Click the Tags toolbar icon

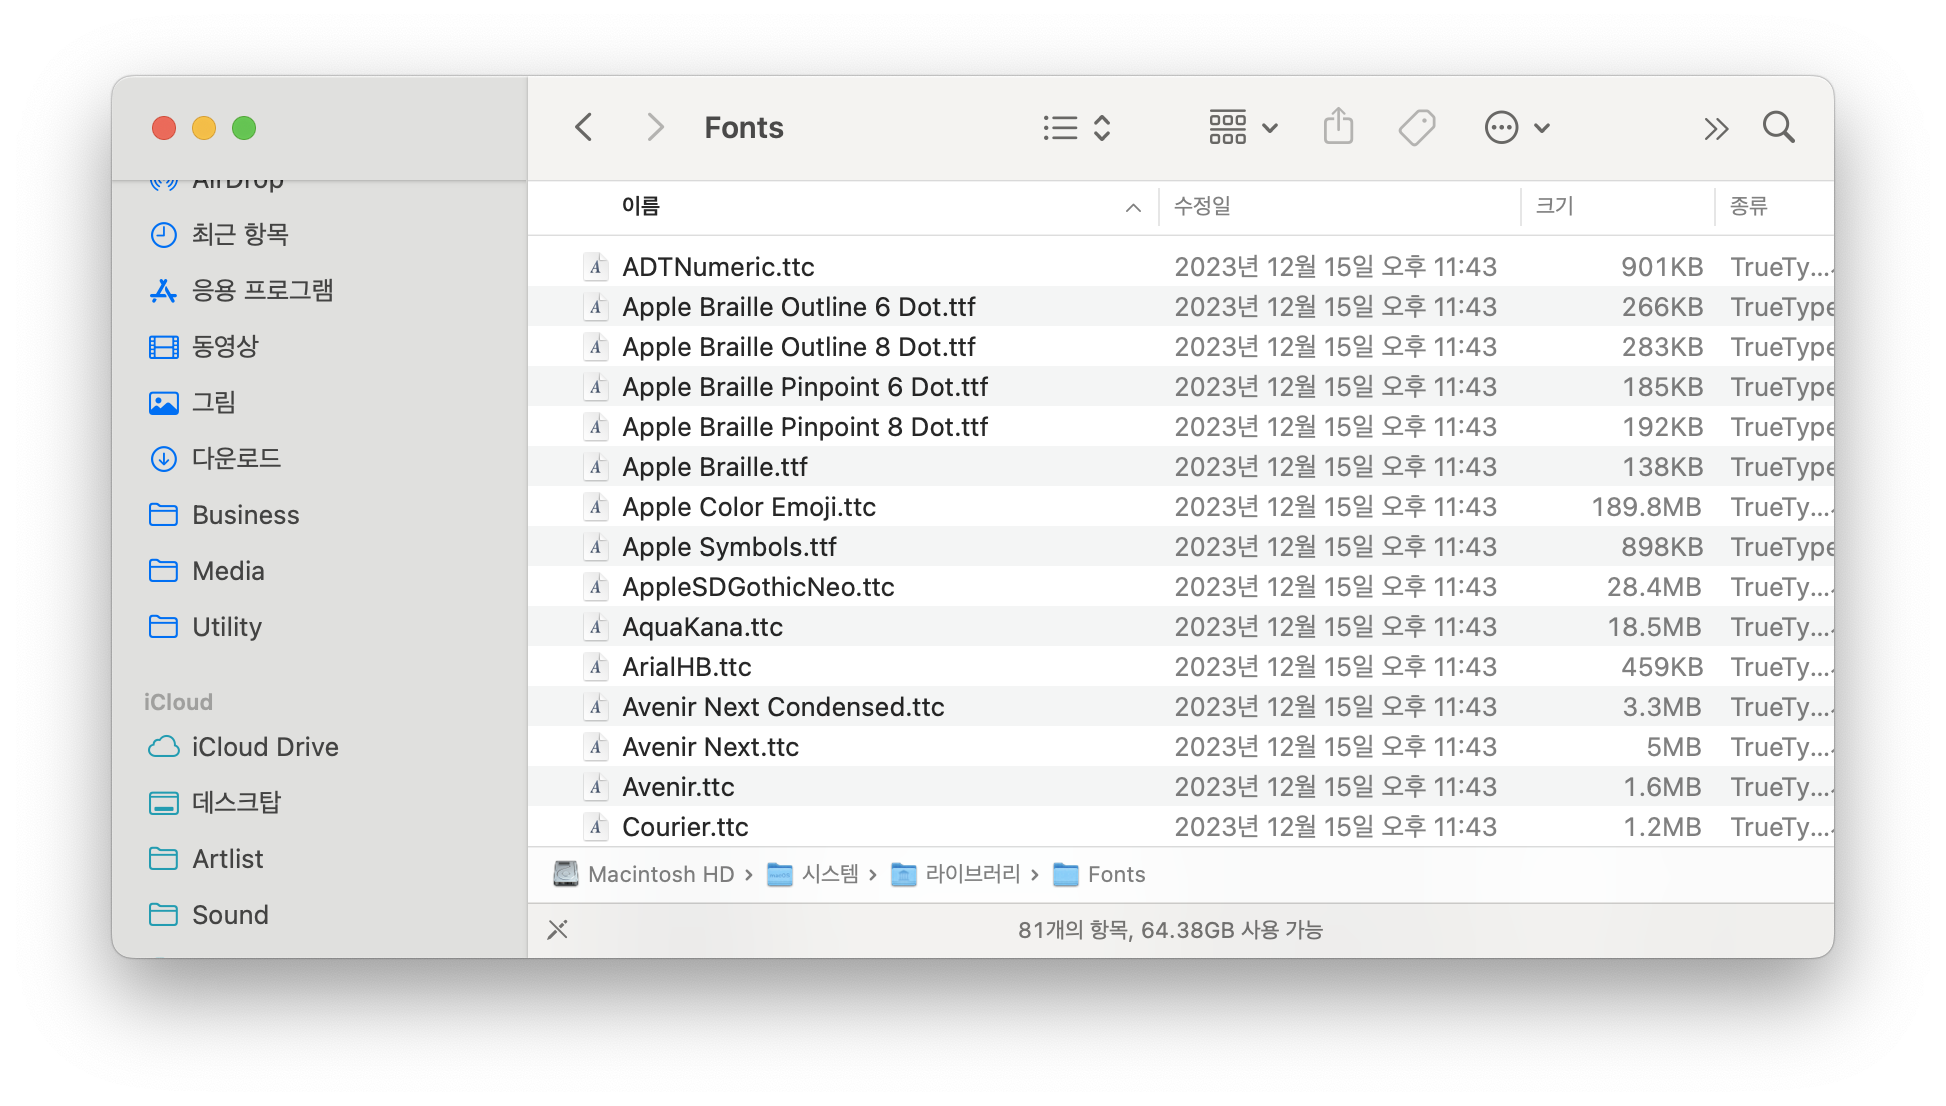point(1416,128)
